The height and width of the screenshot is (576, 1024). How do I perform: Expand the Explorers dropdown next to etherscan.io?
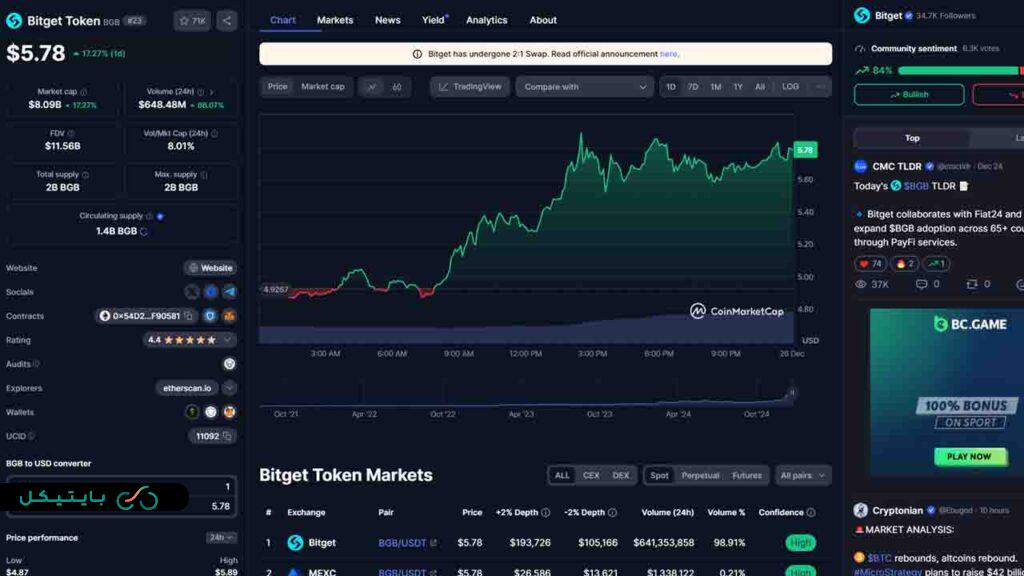tap(229, 388)
